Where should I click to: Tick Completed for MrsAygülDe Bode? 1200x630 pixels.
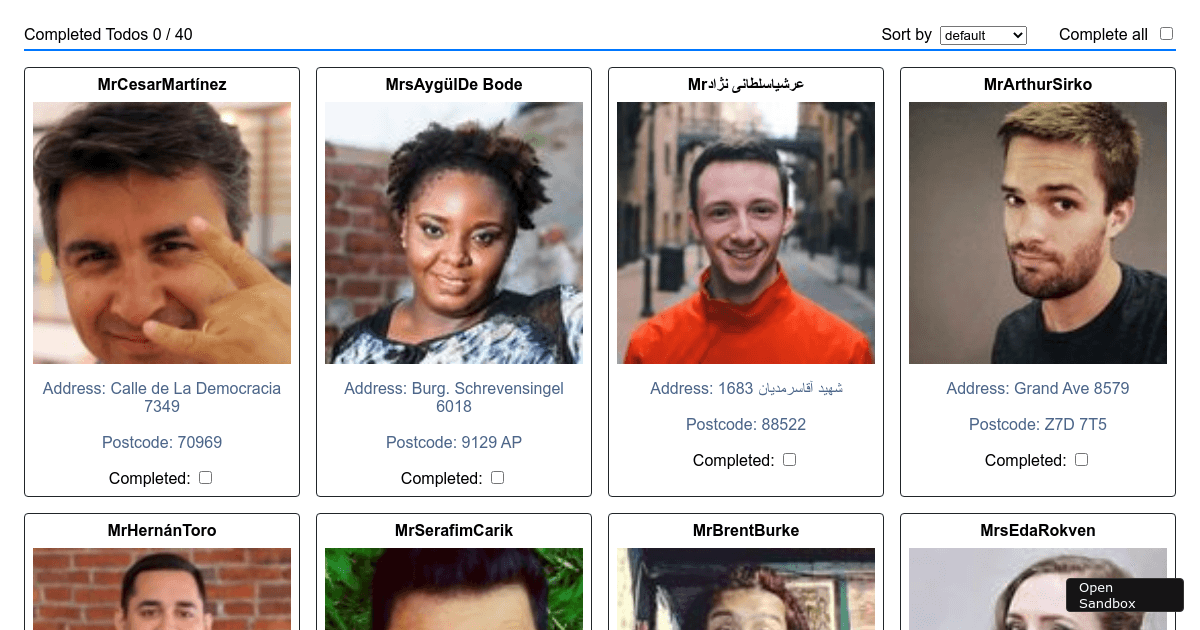497,478
